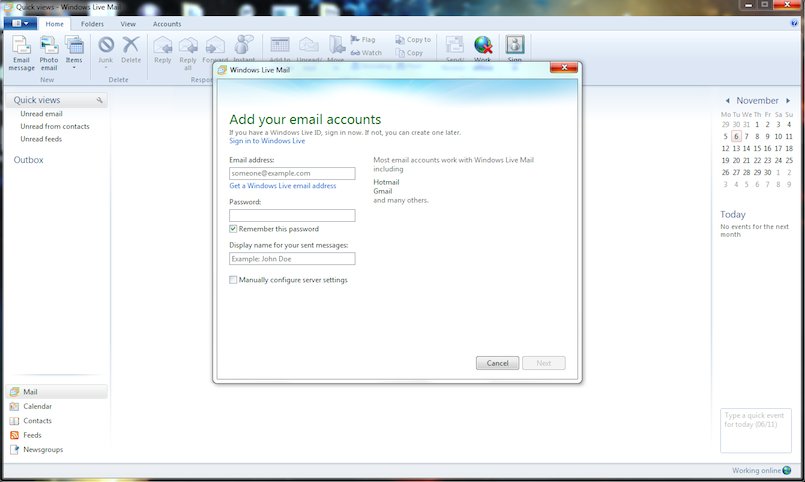Screen dimensions: 805x482
Task: Click the Copy to button
Action: click(x=413, y=40)
